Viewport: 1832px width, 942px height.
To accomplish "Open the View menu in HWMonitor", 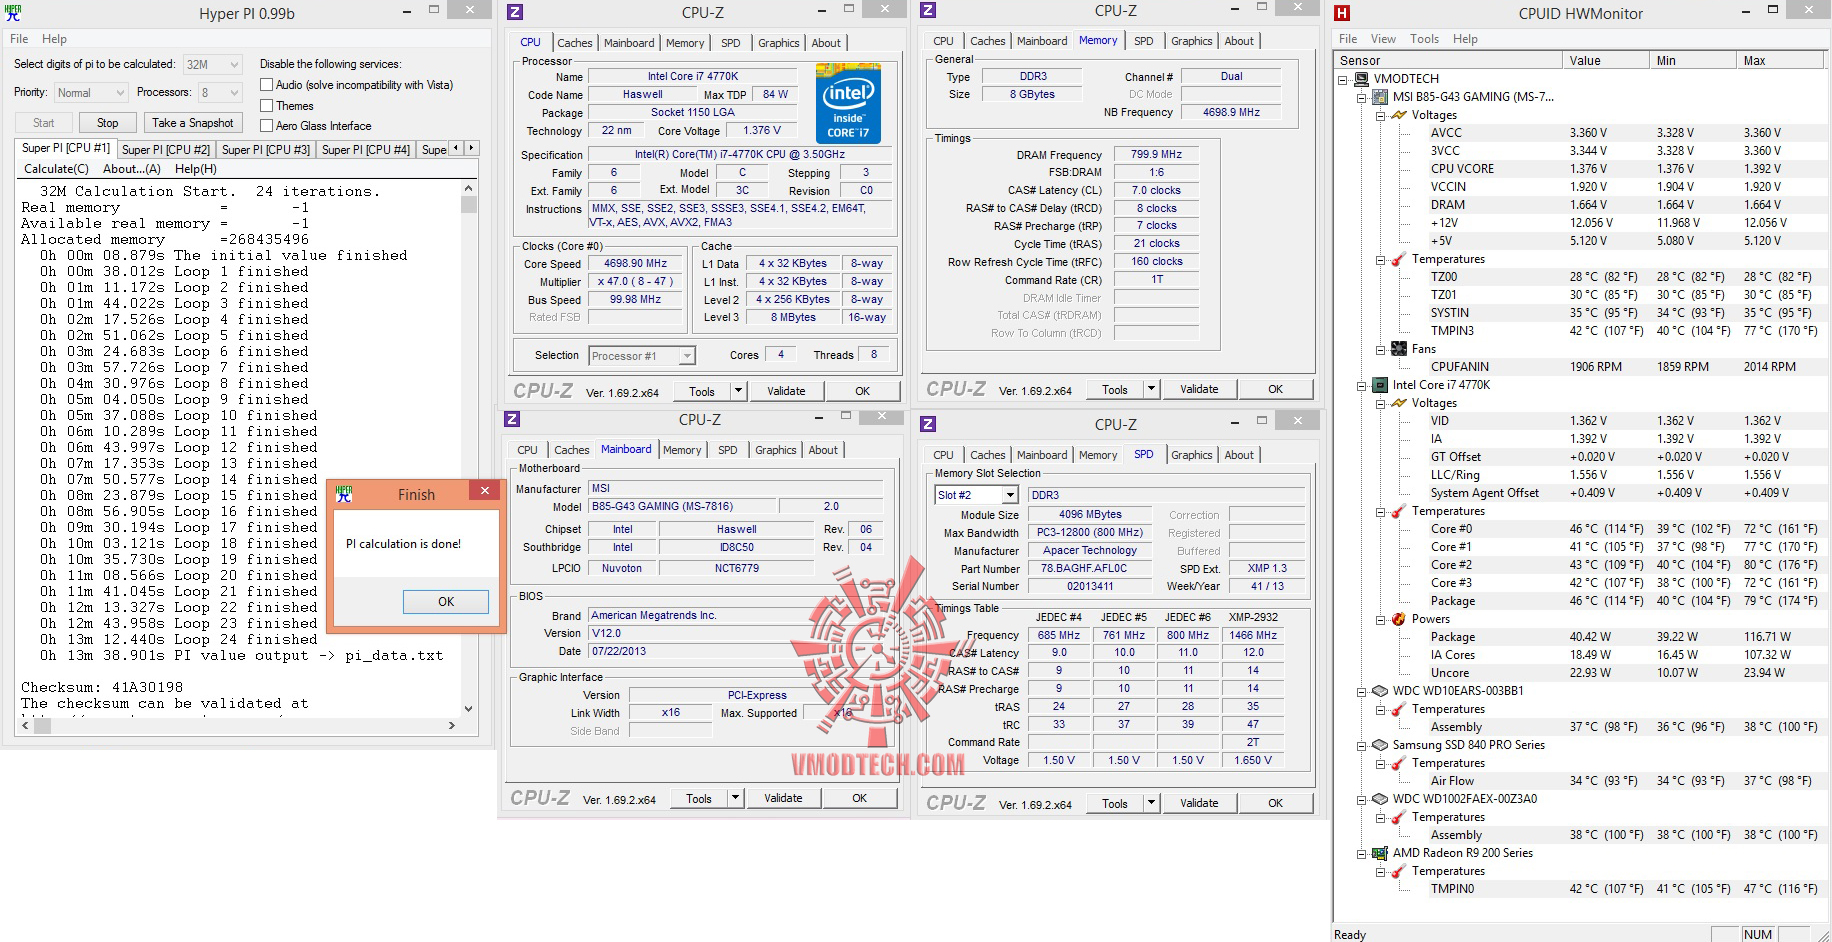I will click(x=1383, y=39).
